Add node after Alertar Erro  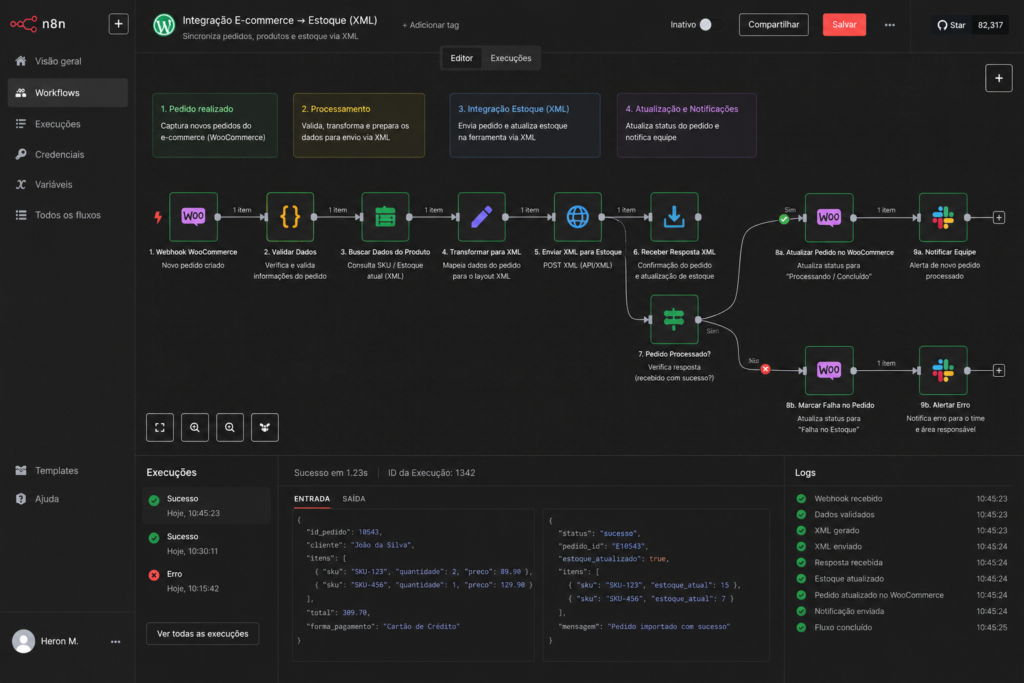click(999, 370)
